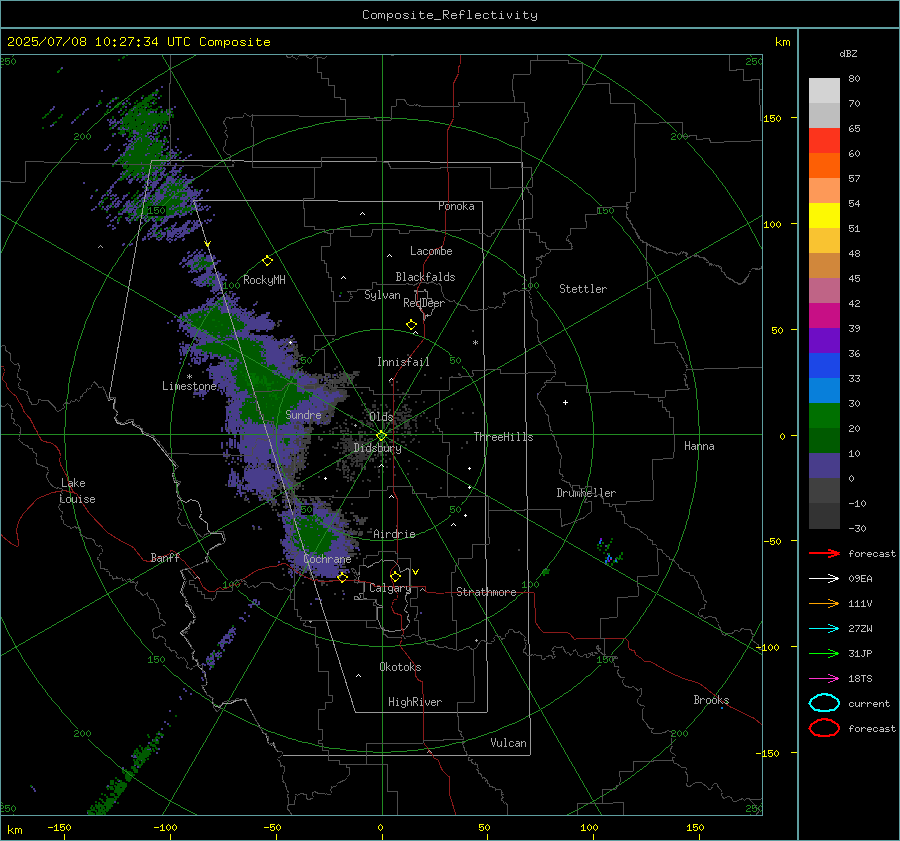Image resolution: width=900 pixels, height=841 pixels.
Task: Click the orange 111V arrow in legend
Action: click(x=824, y=603)
